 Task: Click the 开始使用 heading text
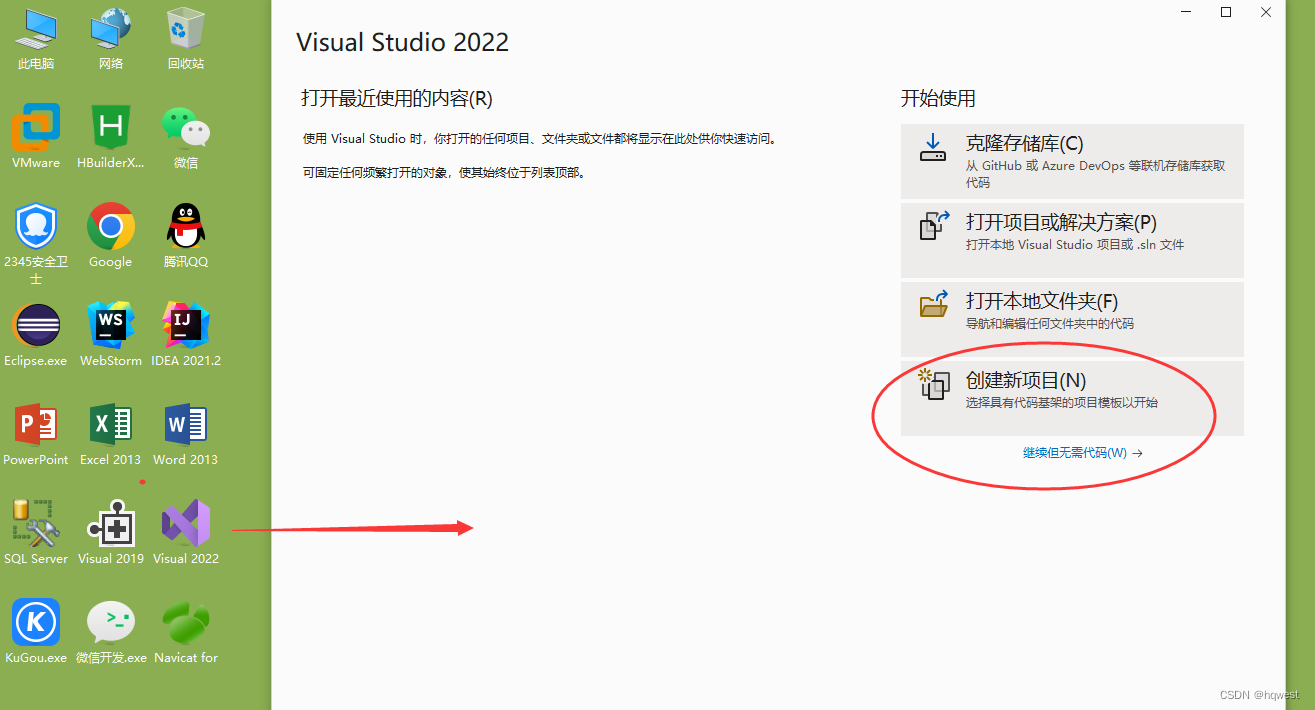click(x=938, y=98)
